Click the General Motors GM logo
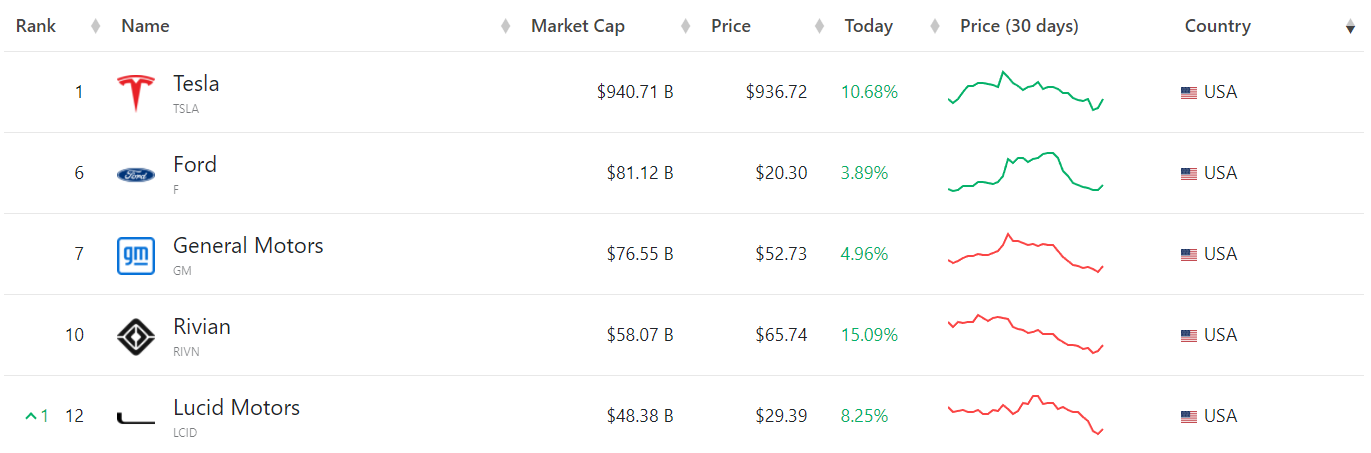This screenshot has width=1371, height=453. [136, 255]
